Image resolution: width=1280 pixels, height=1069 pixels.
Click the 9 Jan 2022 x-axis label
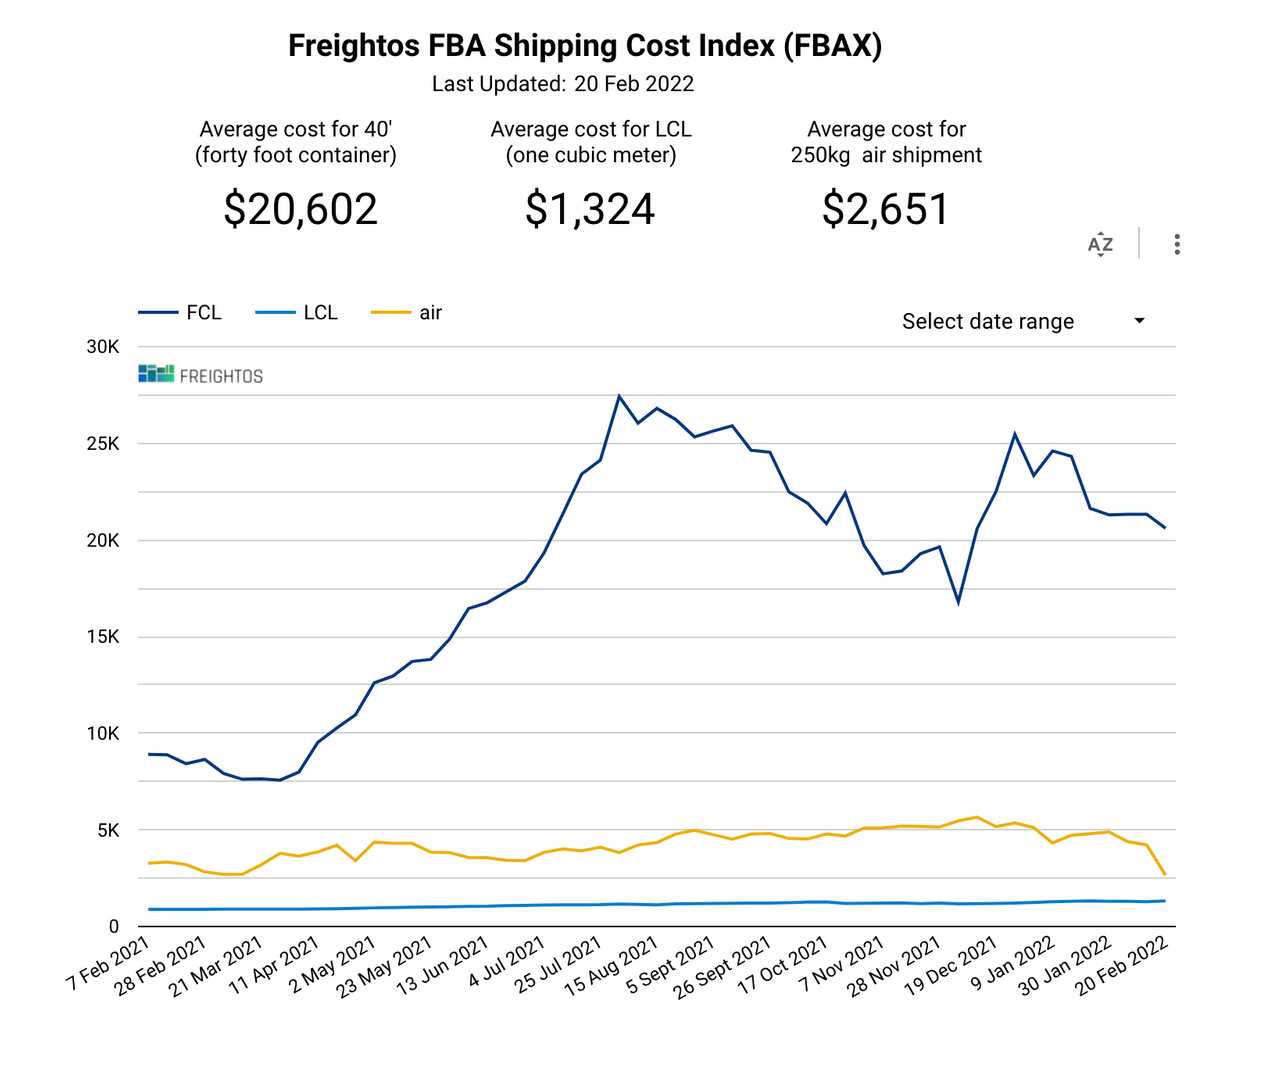pos(1013,962)
